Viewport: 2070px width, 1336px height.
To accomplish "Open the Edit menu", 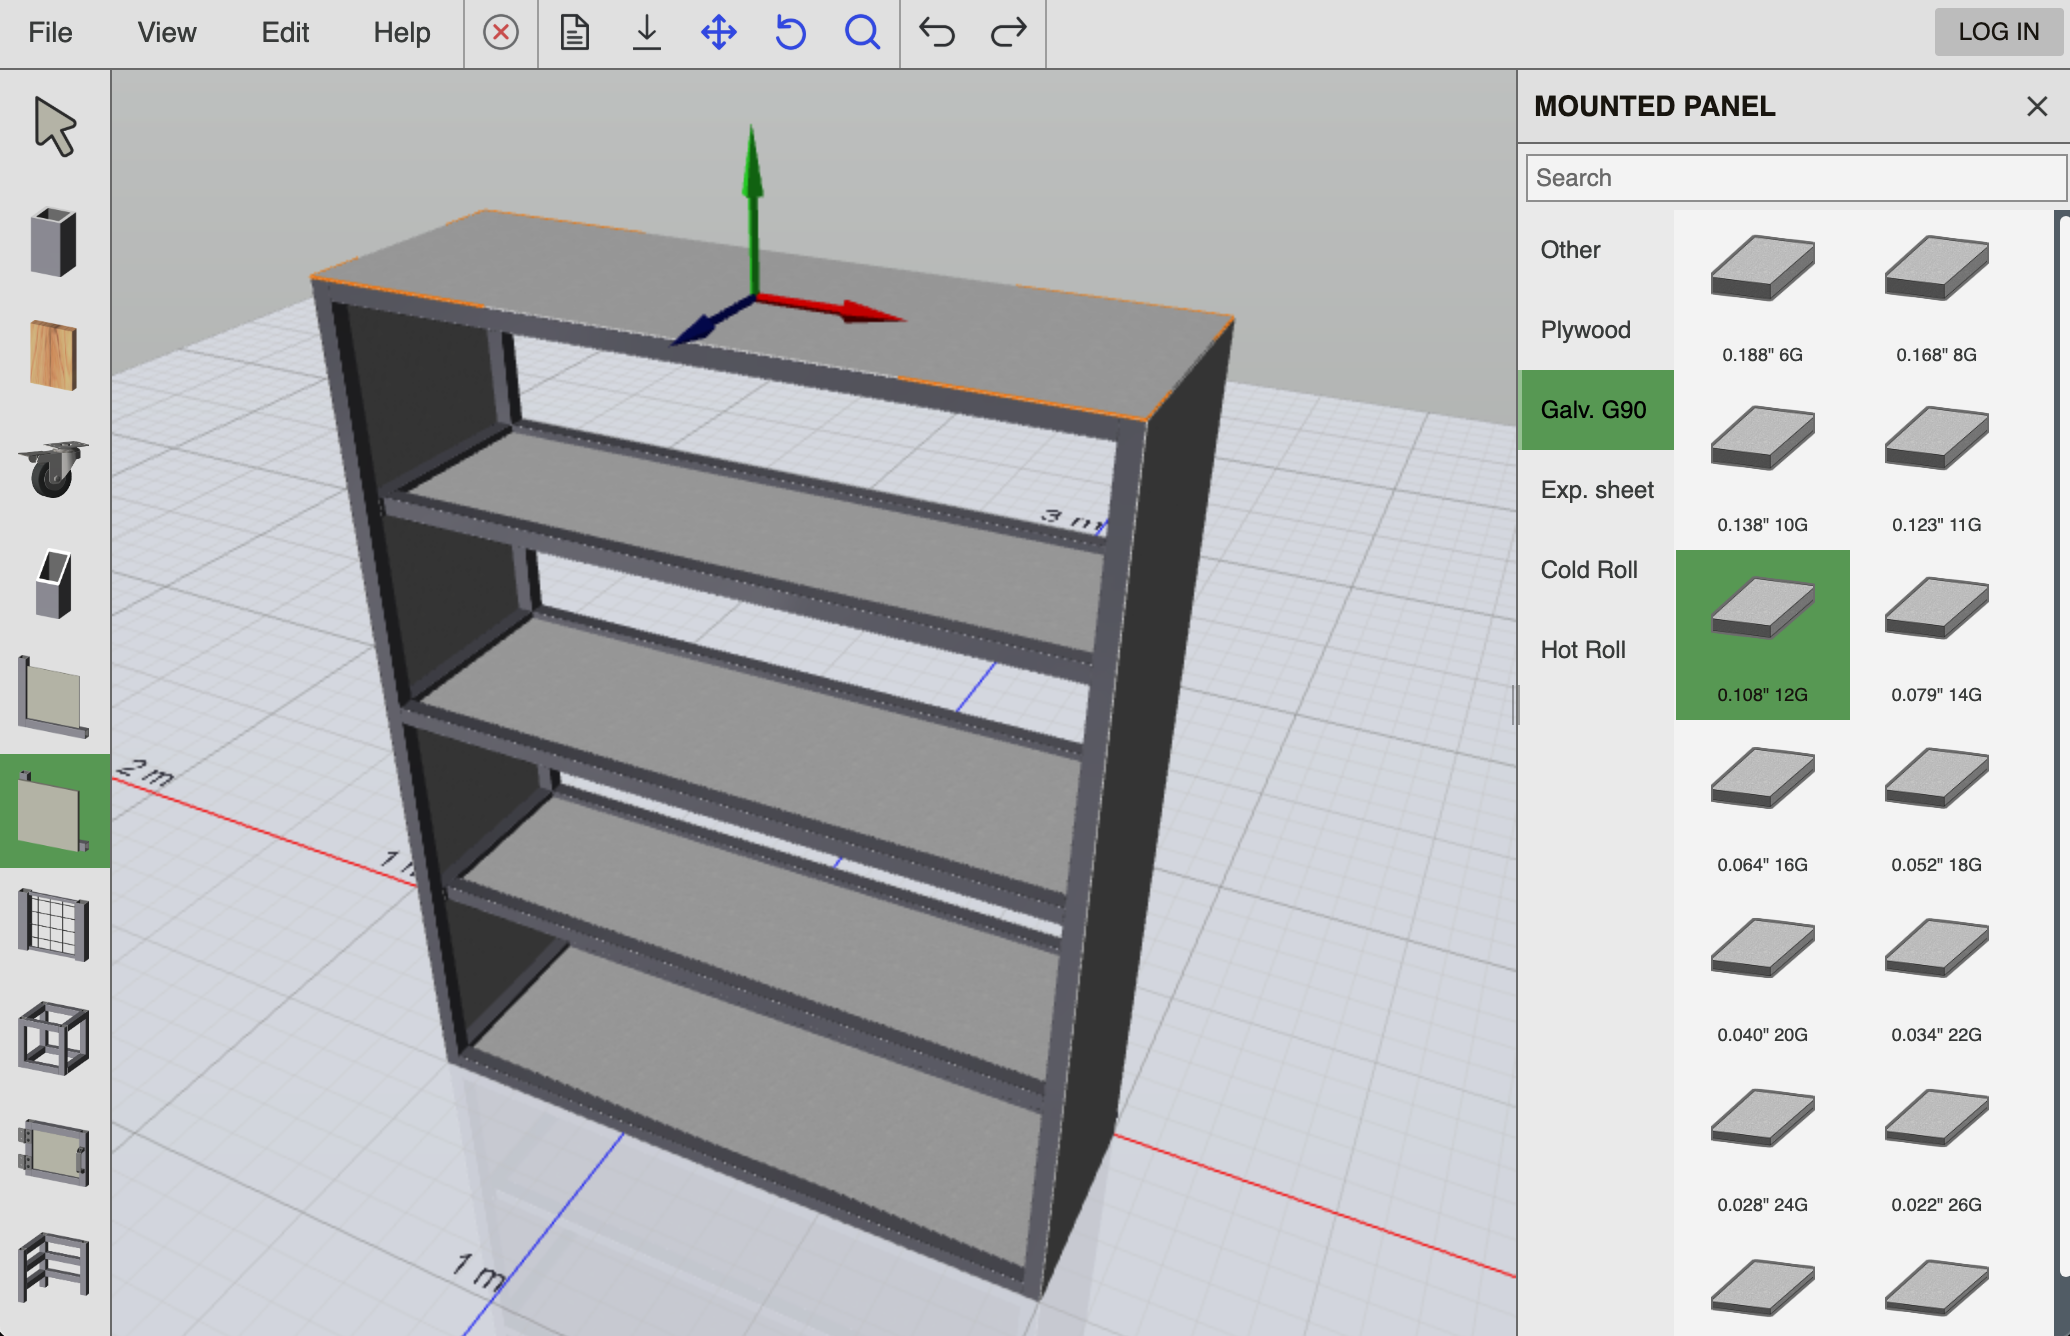I will (285, 33).
